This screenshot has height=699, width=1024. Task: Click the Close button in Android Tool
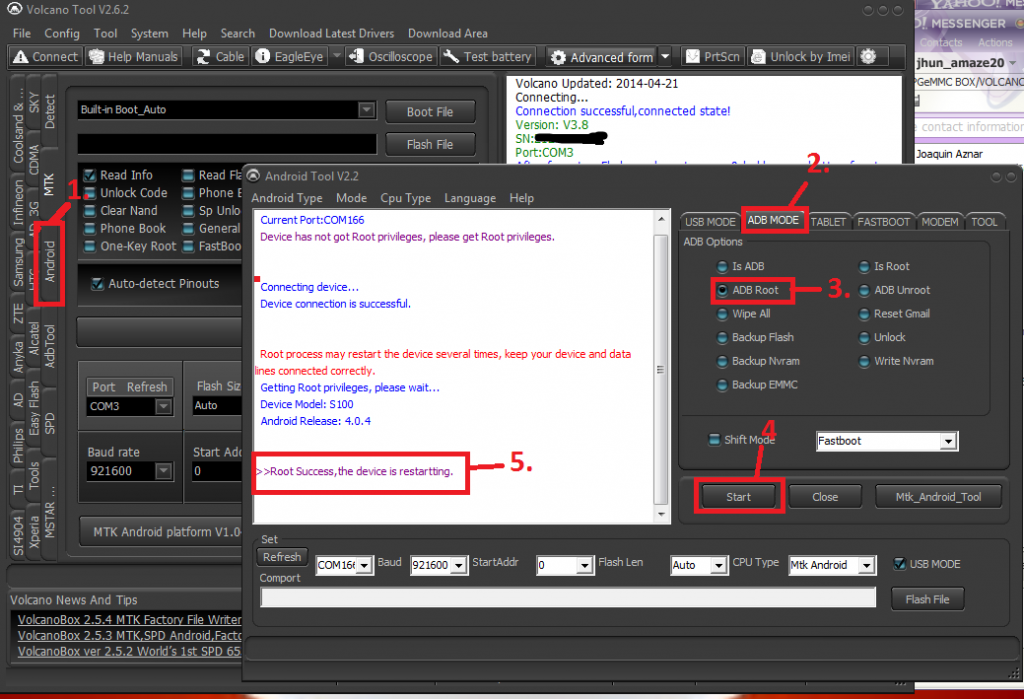825,497
